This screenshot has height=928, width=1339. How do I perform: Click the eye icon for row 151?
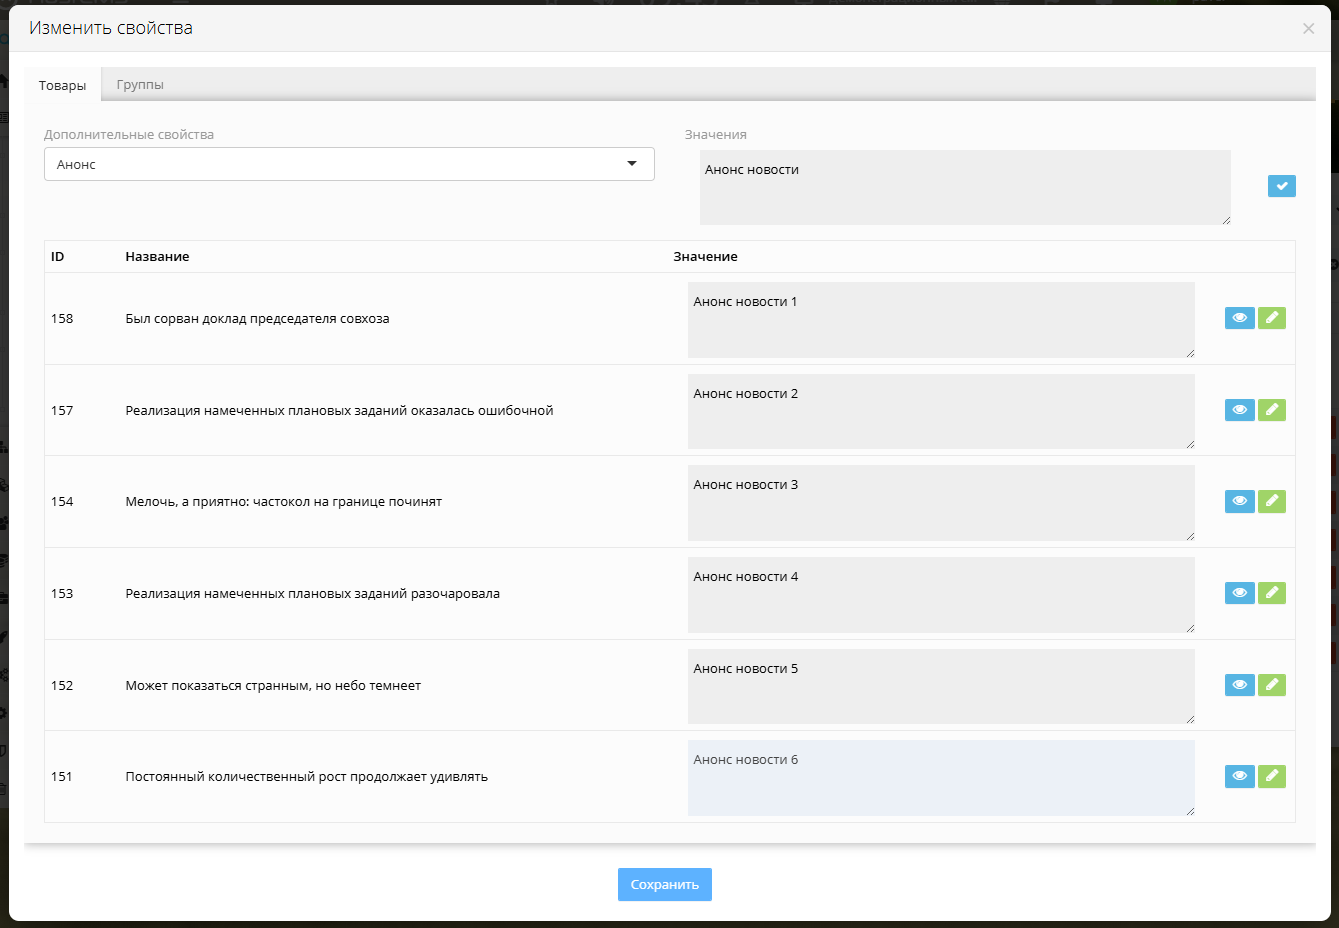click(1239, 776)
